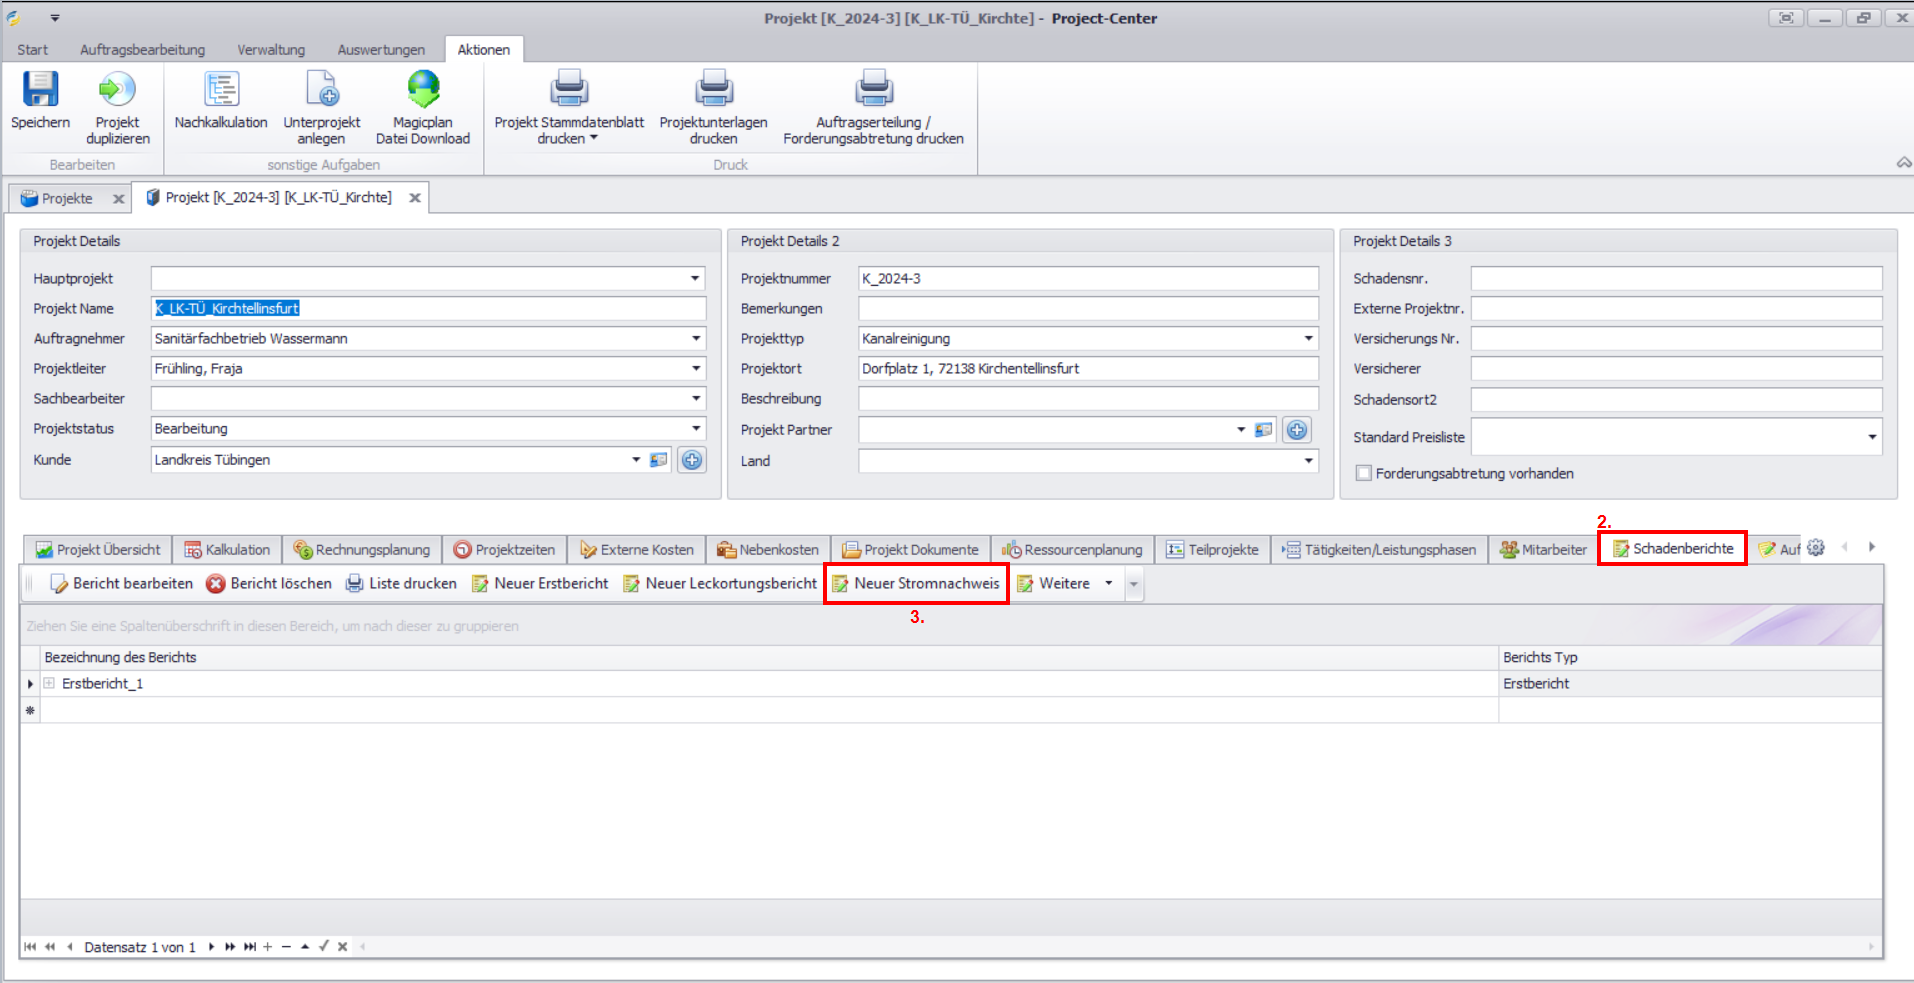Open the Projekttyp dropdown arrow
The width and height of the screenshot is (1914, 983).
click(x=1308, y=339)
